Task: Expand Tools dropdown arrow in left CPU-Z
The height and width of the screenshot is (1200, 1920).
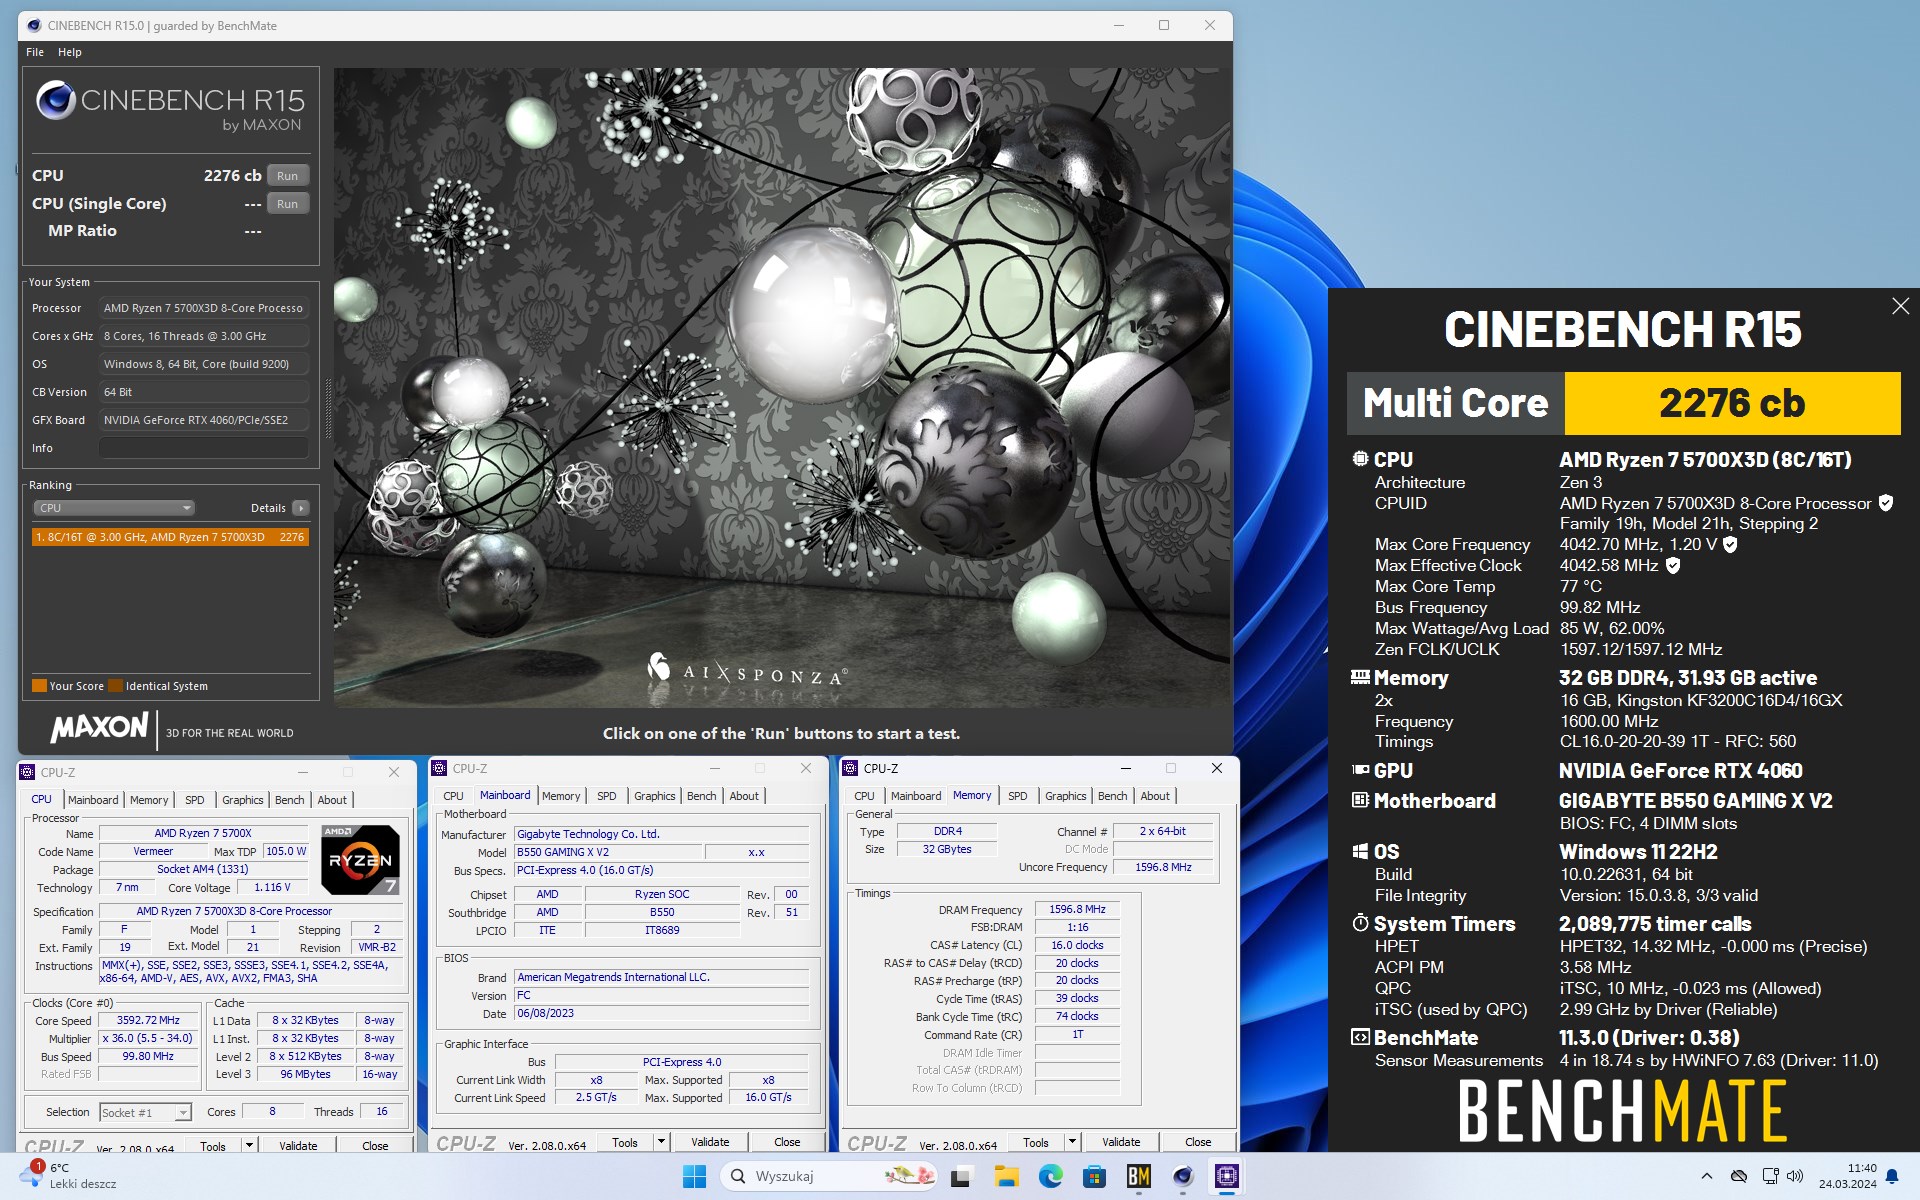Action: [250, 1146]
